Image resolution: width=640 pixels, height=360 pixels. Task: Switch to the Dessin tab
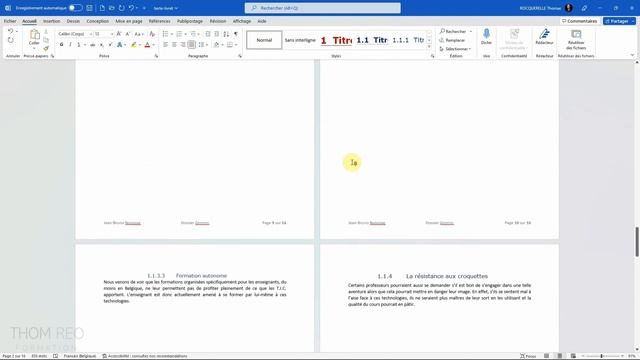(x=73, y=21)
